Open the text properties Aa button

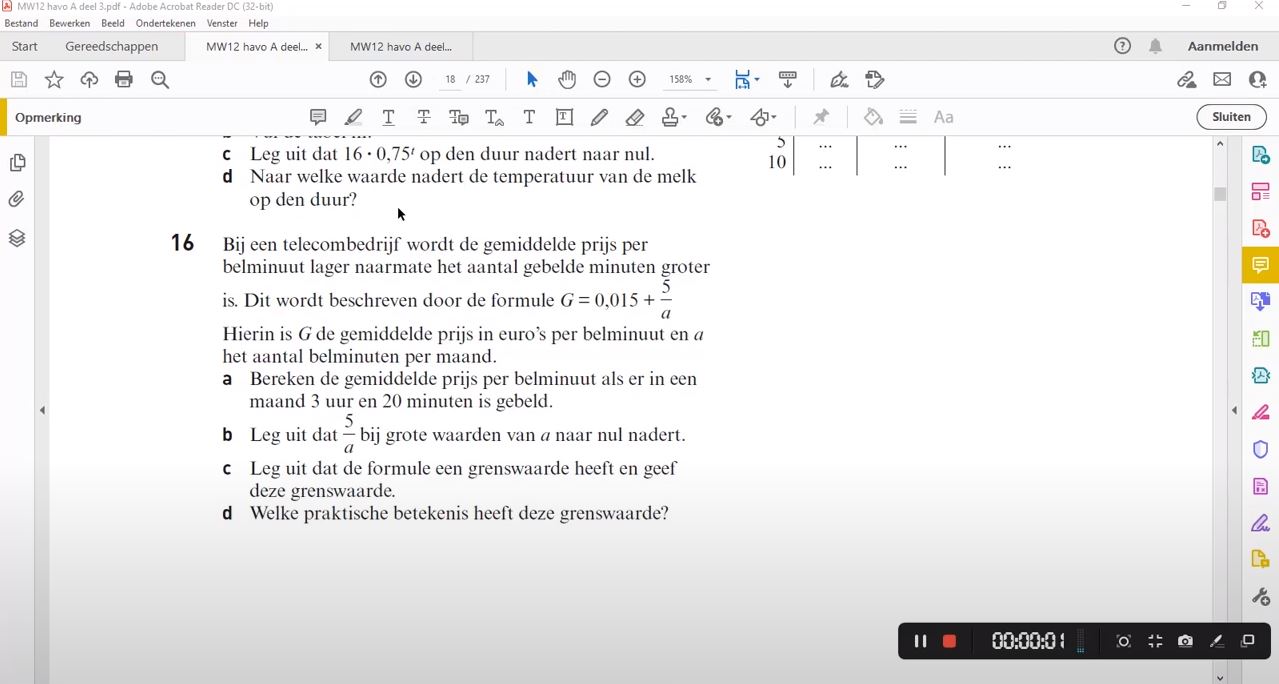tap(943, 117)
